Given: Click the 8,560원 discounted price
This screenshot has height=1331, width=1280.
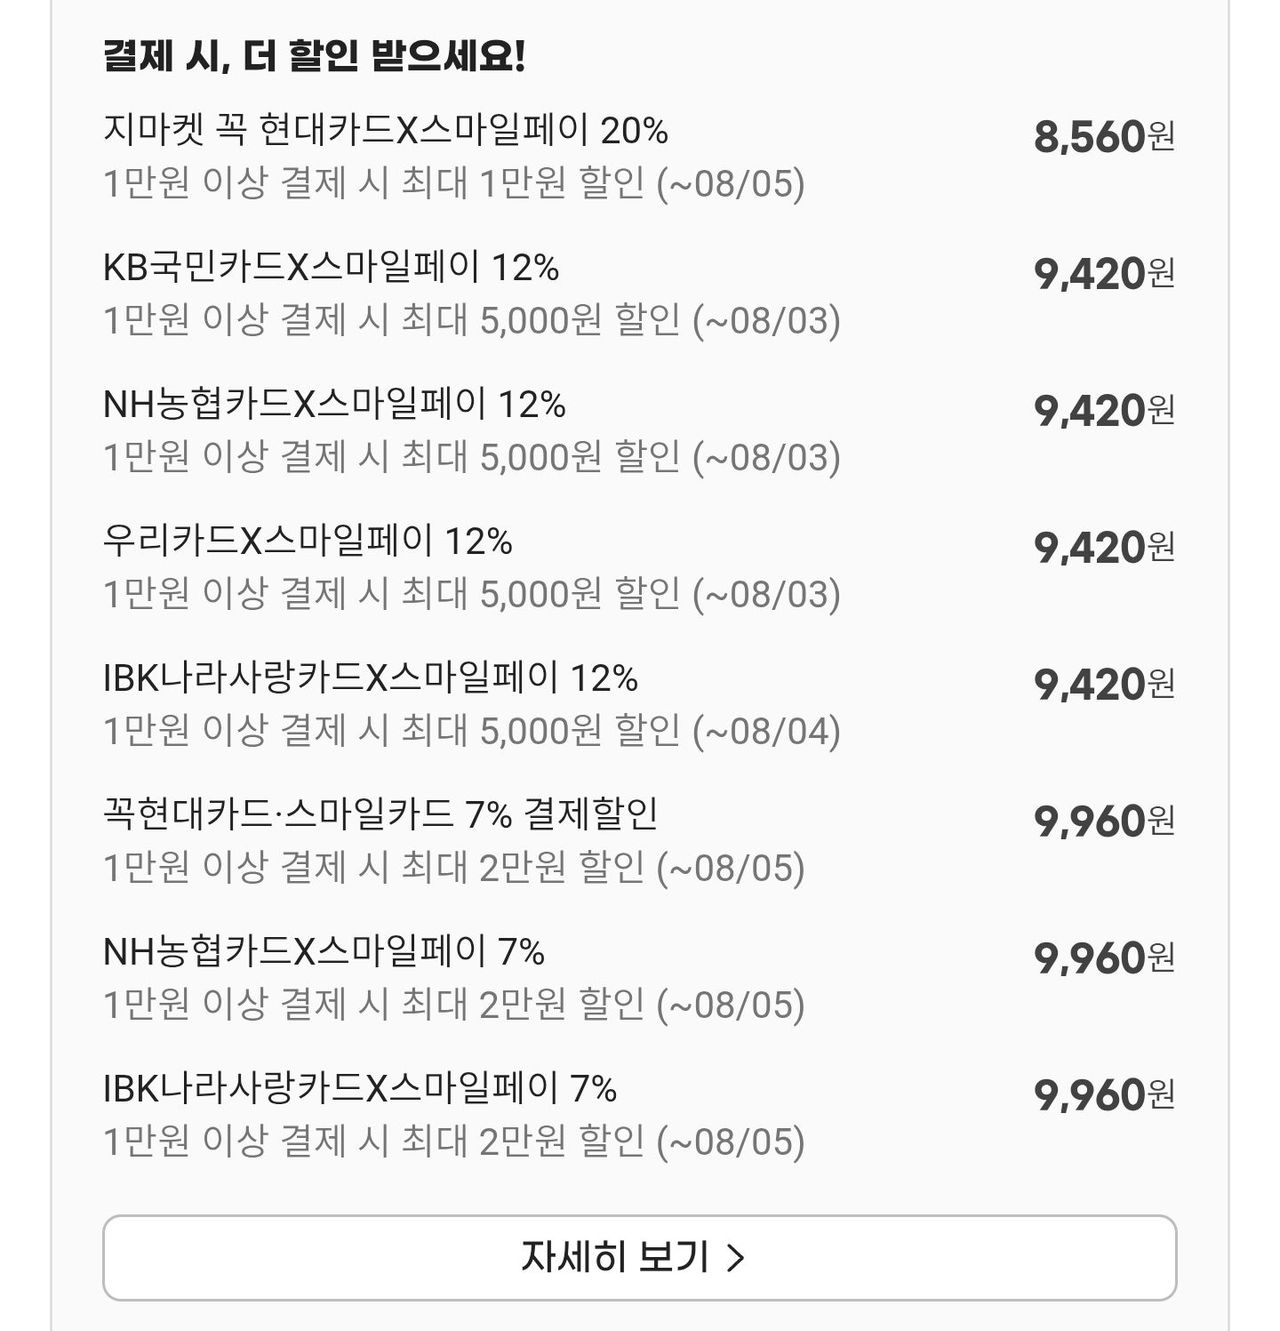Looking at the screenshot, I should (1105, 136).
